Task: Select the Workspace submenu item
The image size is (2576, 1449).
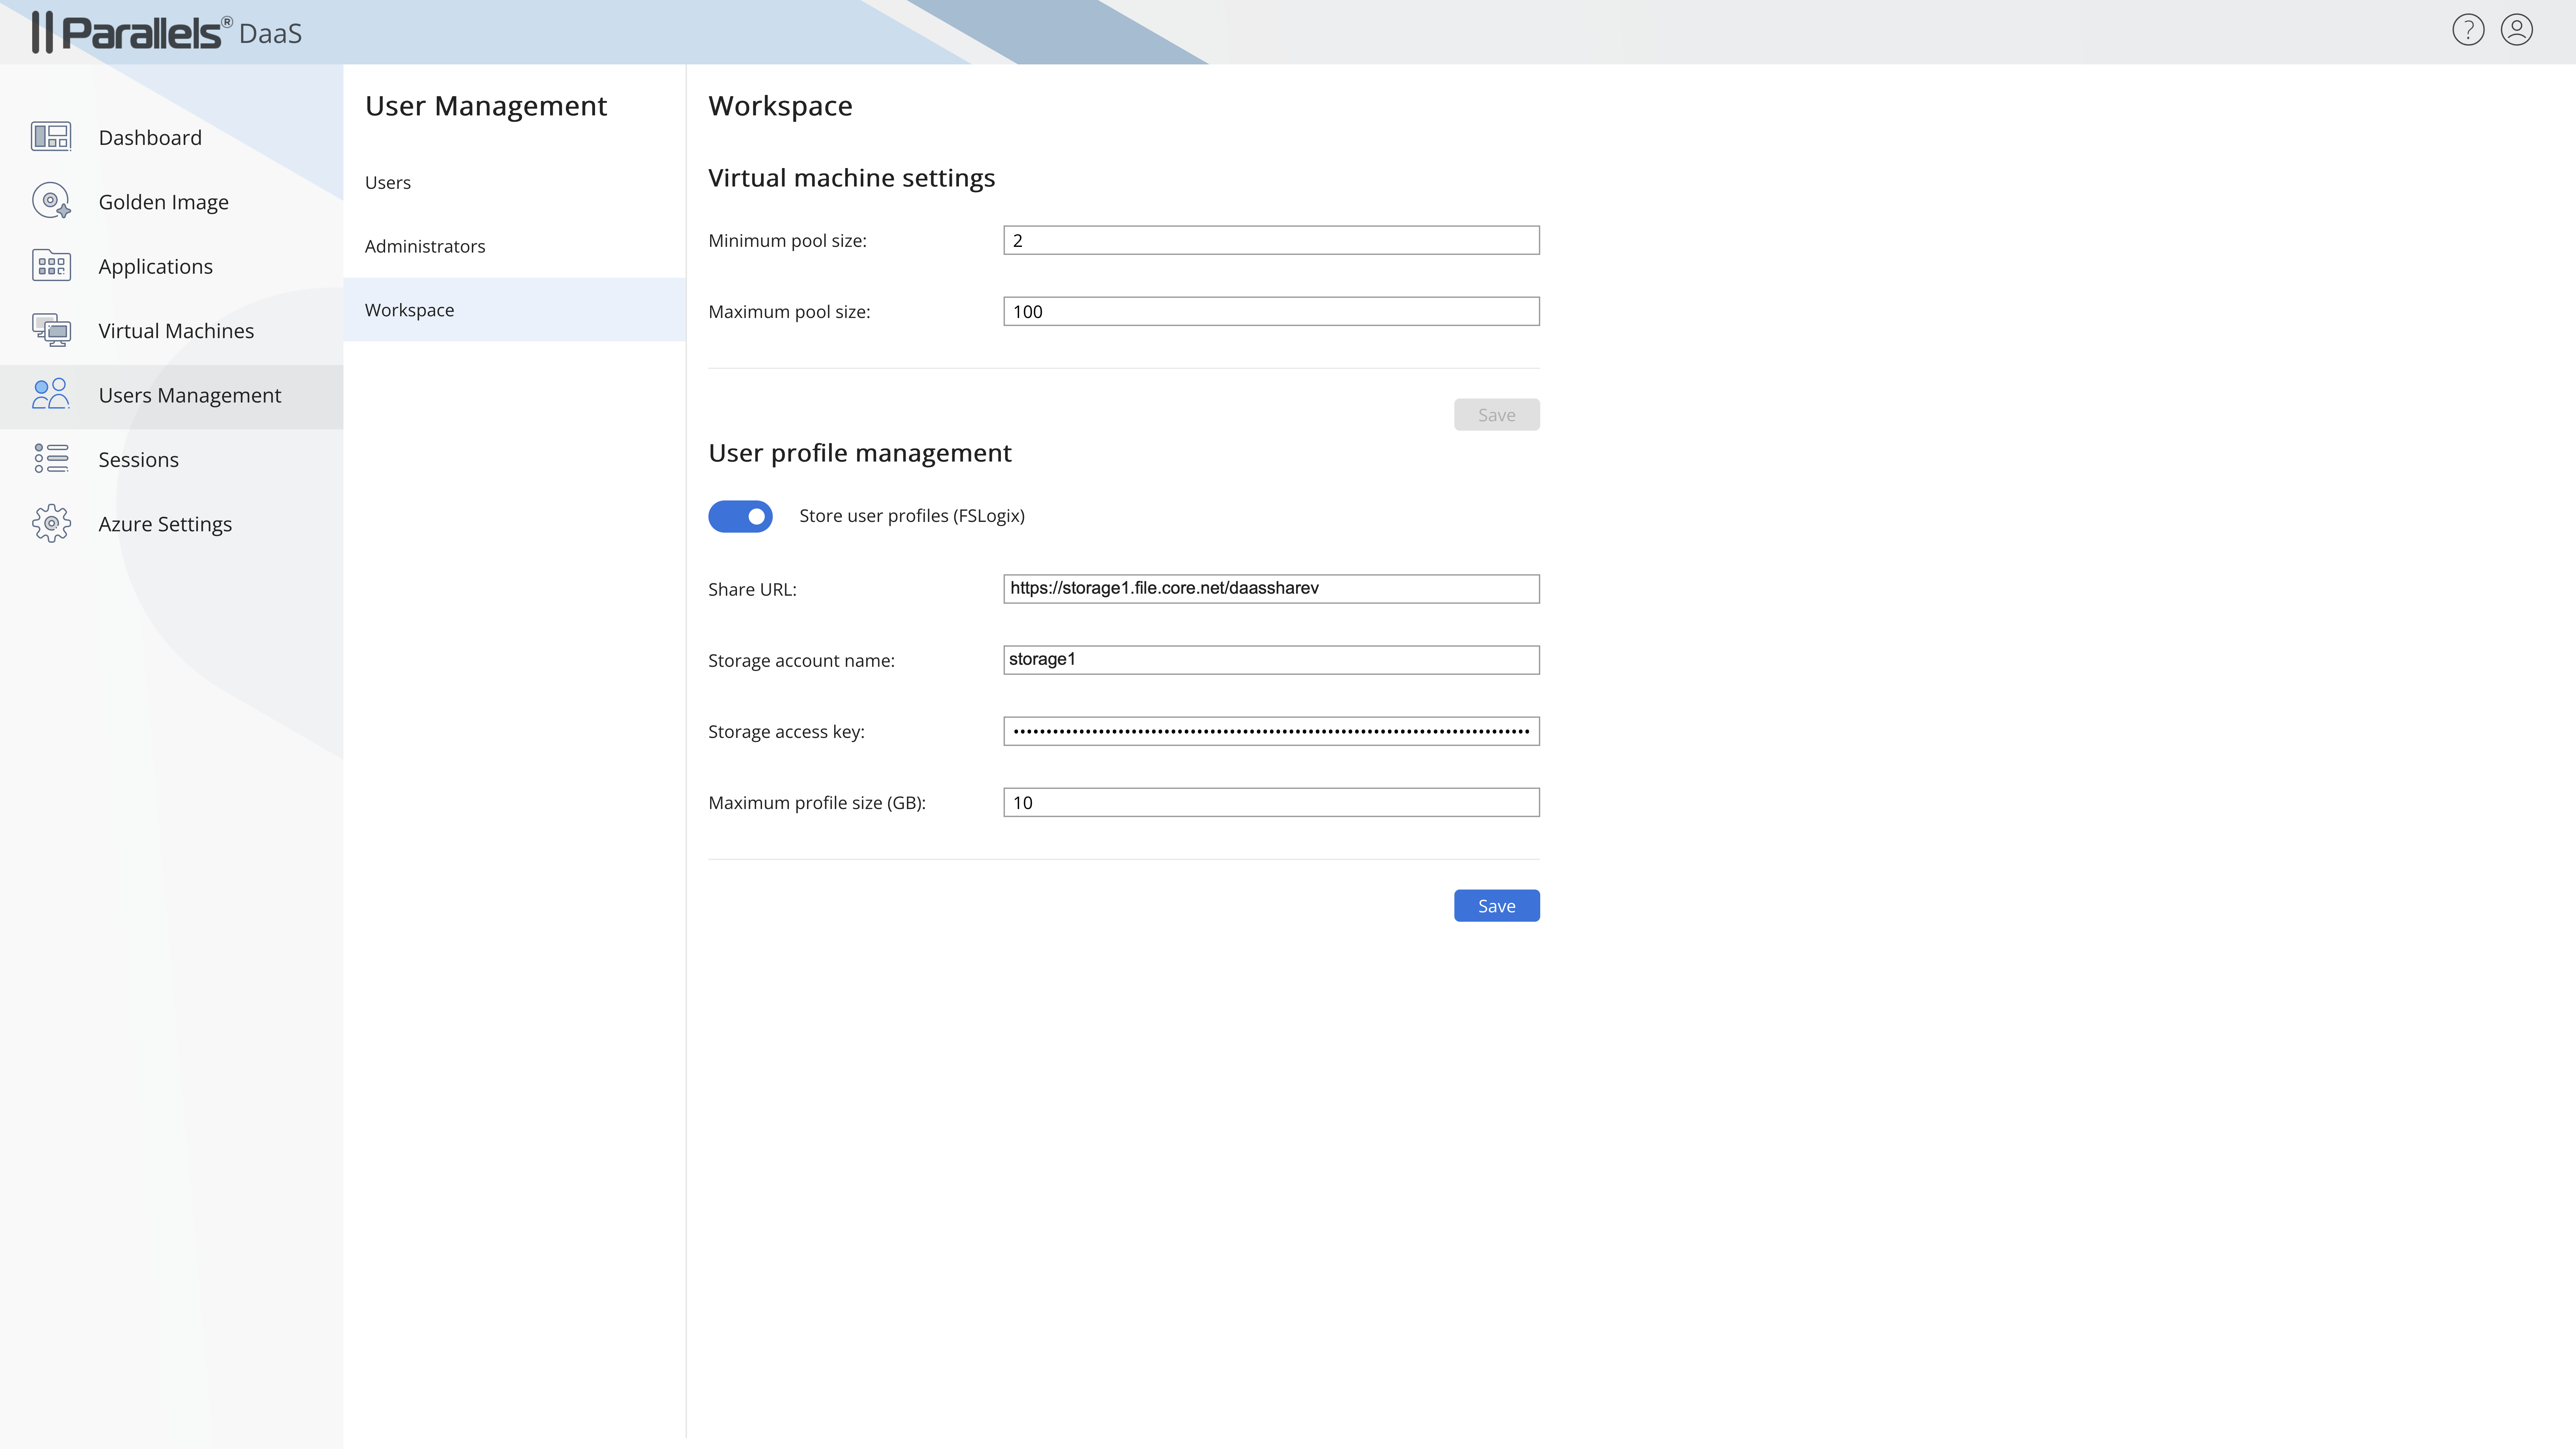Action: coord(409,310)
